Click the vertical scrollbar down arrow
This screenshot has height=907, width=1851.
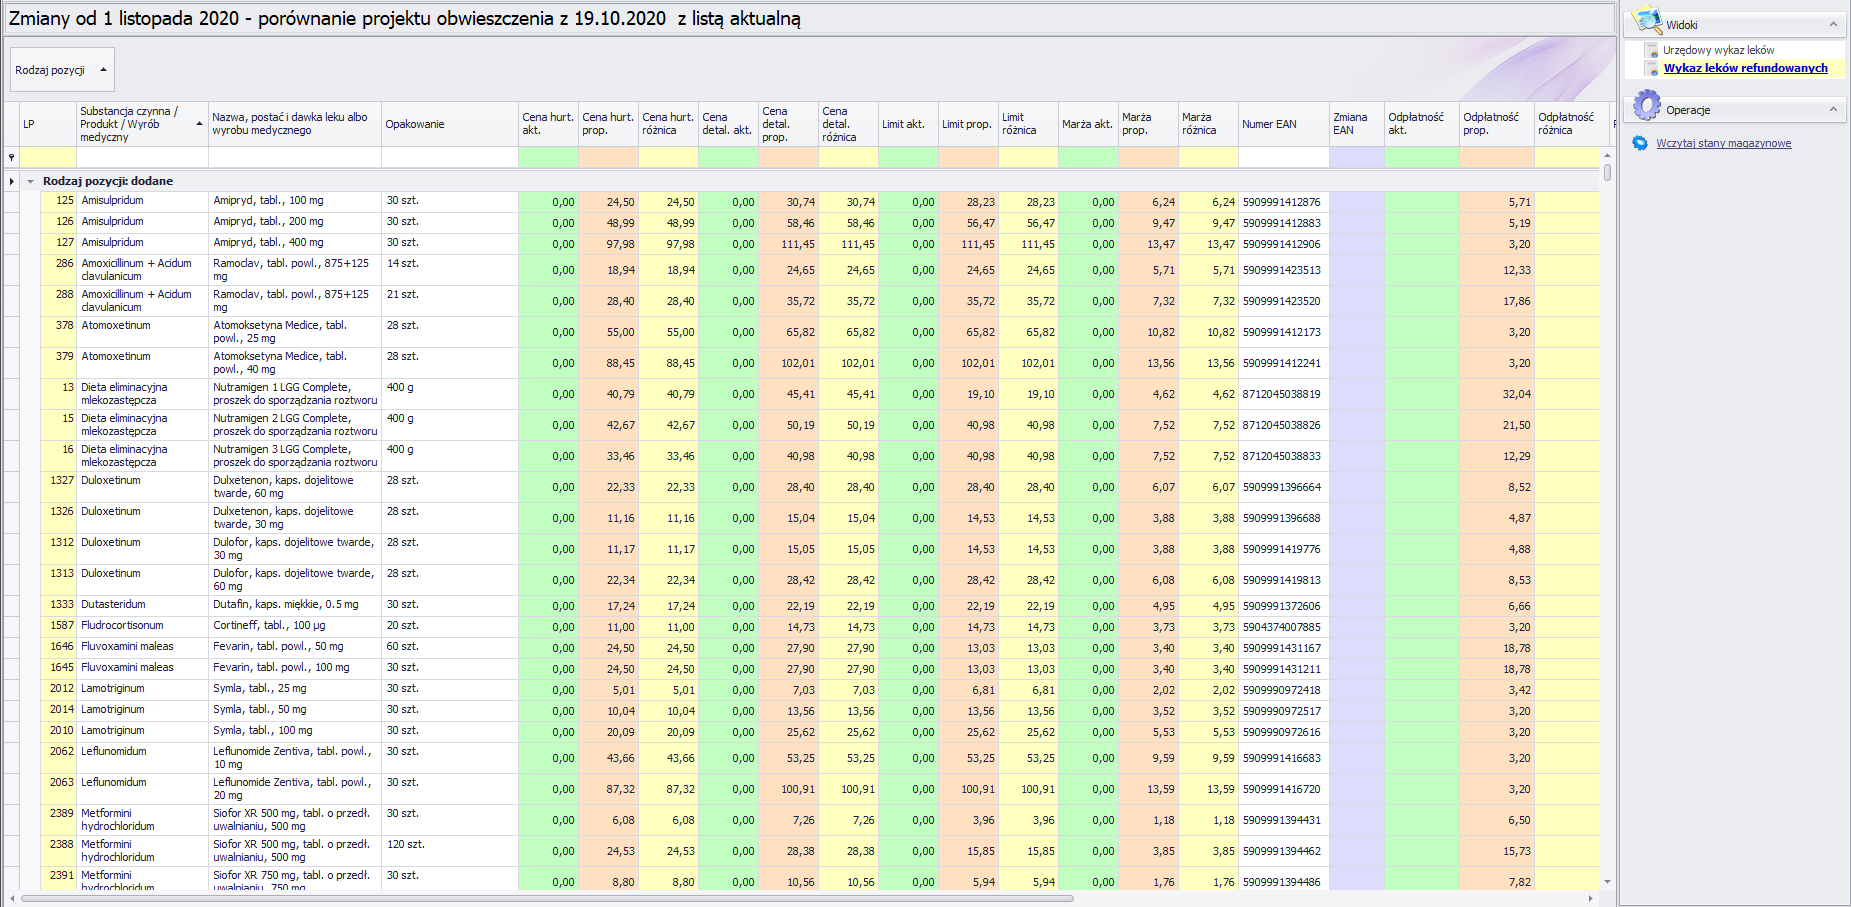pos(1607,882)
